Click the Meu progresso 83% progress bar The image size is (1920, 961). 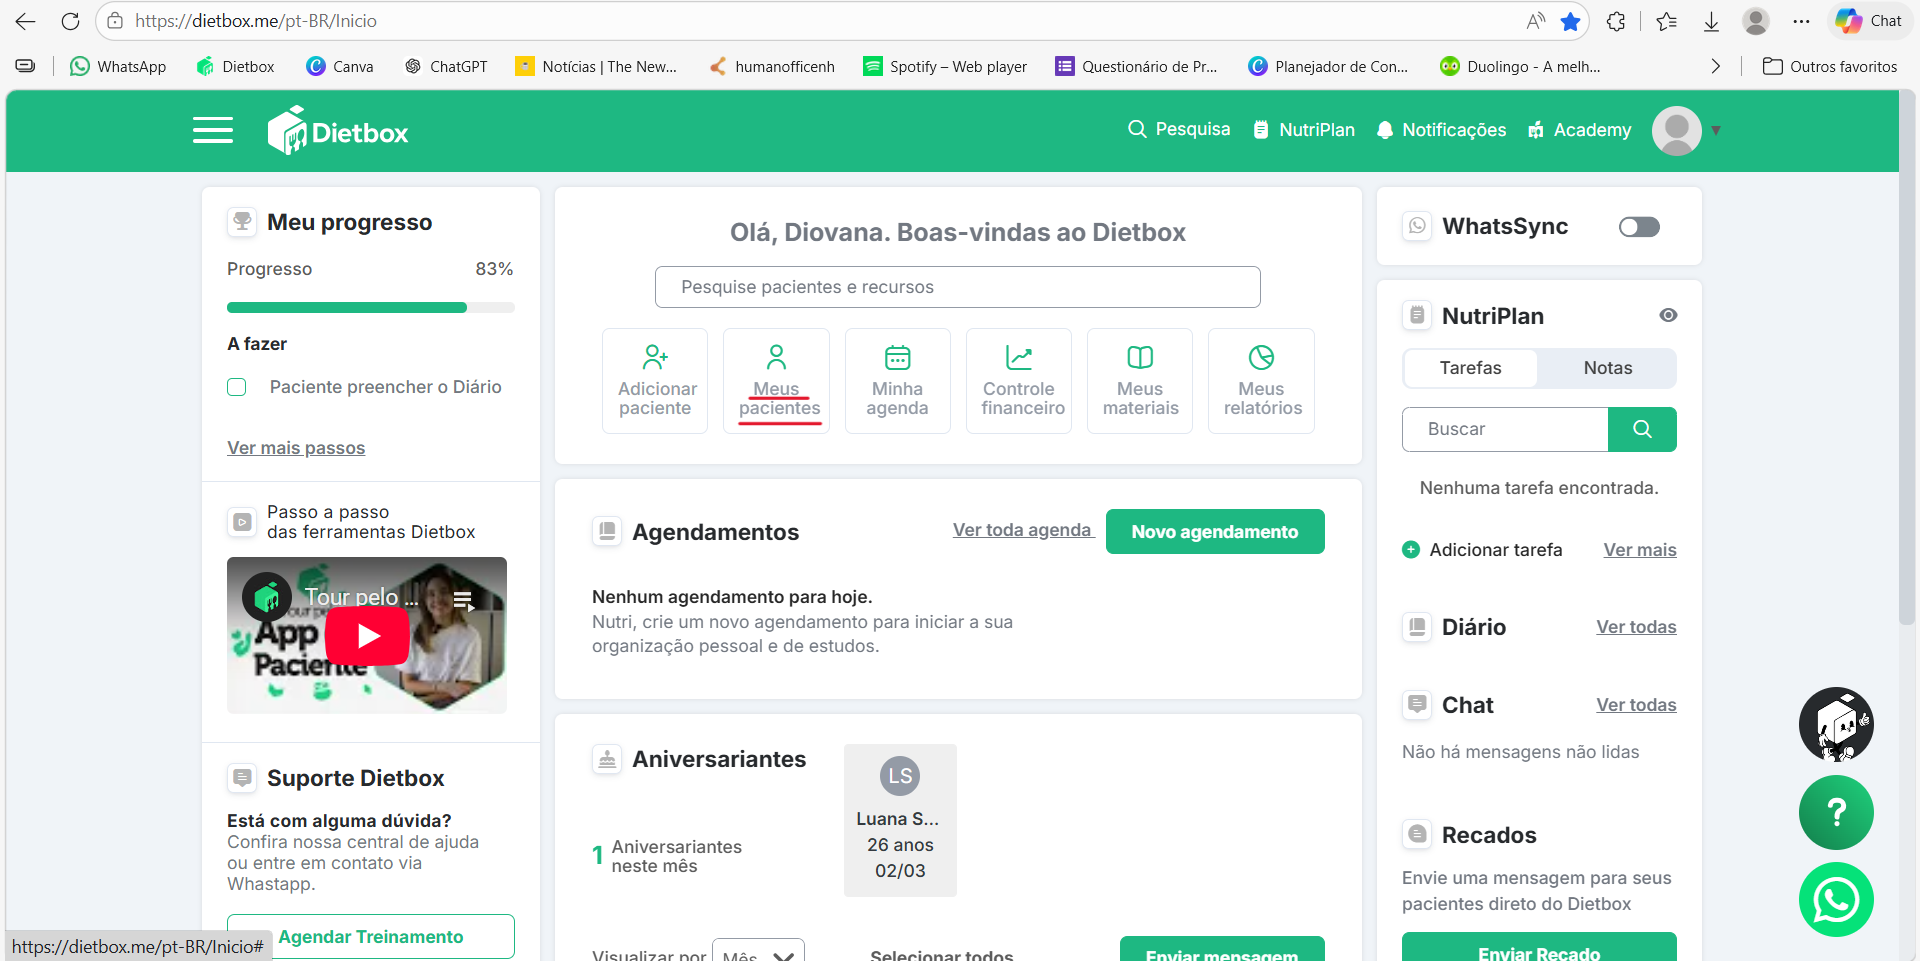tap(371, 308)
